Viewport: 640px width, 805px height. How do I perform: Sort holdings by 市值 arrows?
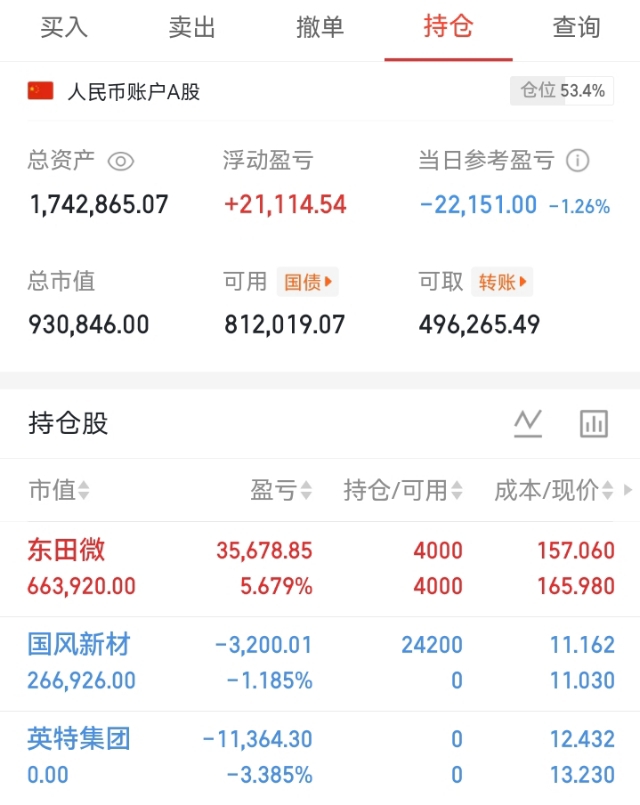(84, 490)
